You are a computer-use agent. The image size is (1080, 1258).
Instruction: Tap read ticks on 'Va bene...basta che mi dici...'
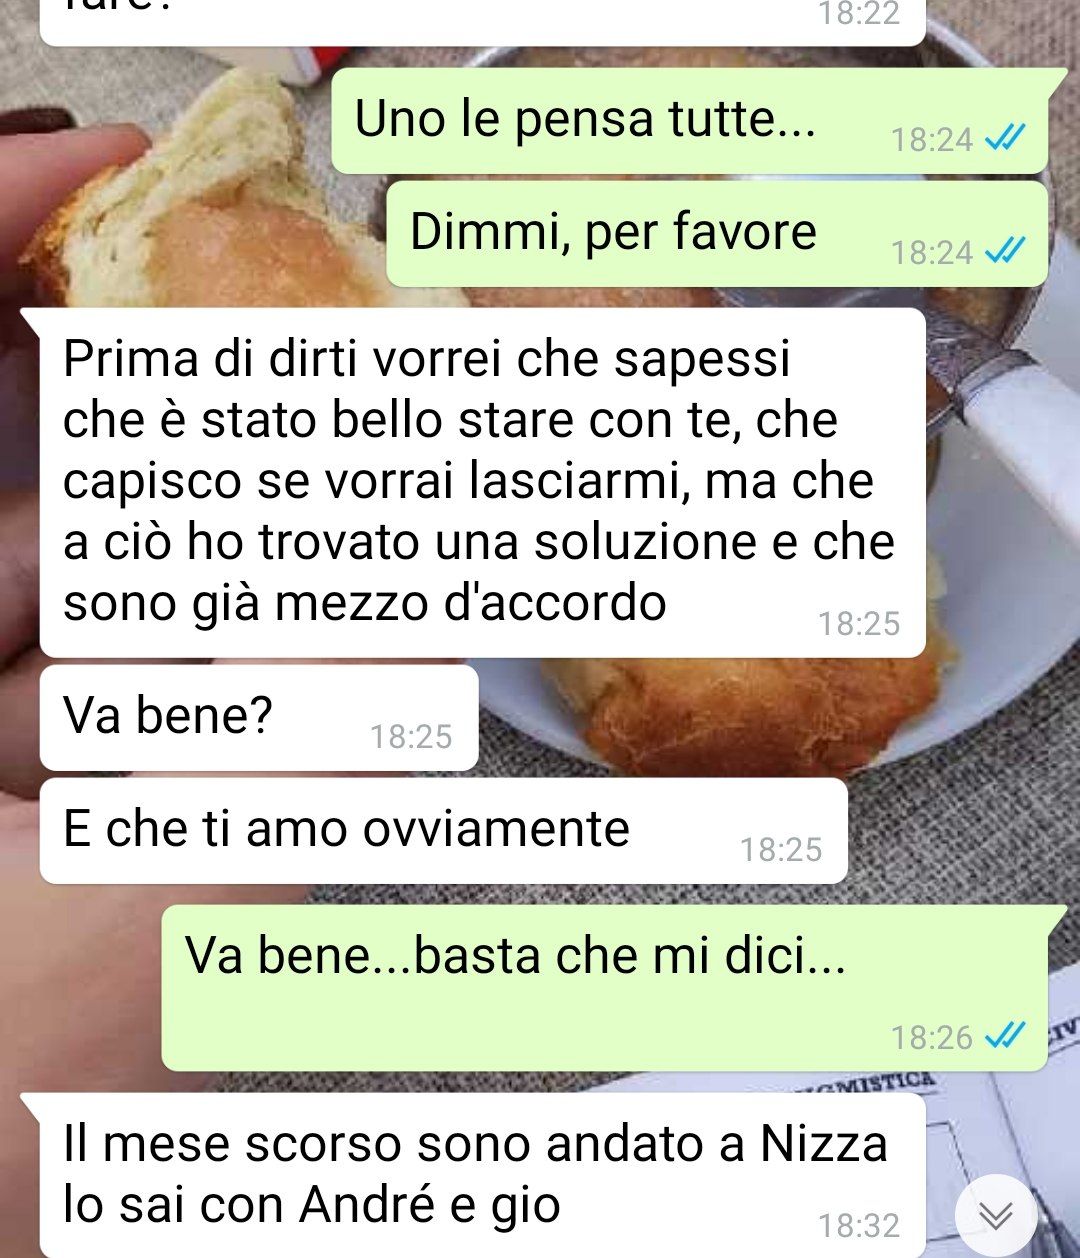point(1005,1037)
